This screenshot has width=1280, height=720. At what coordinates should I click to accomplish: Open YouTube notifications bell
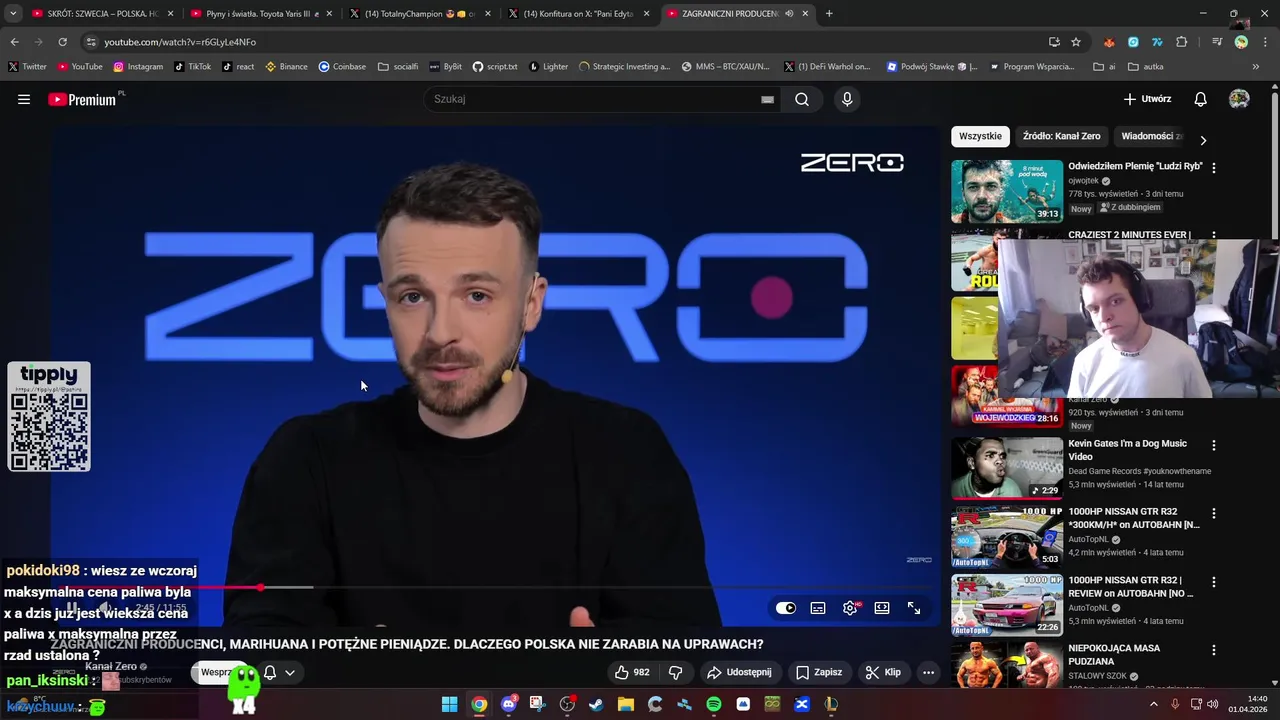click(x=1201, y=99)
